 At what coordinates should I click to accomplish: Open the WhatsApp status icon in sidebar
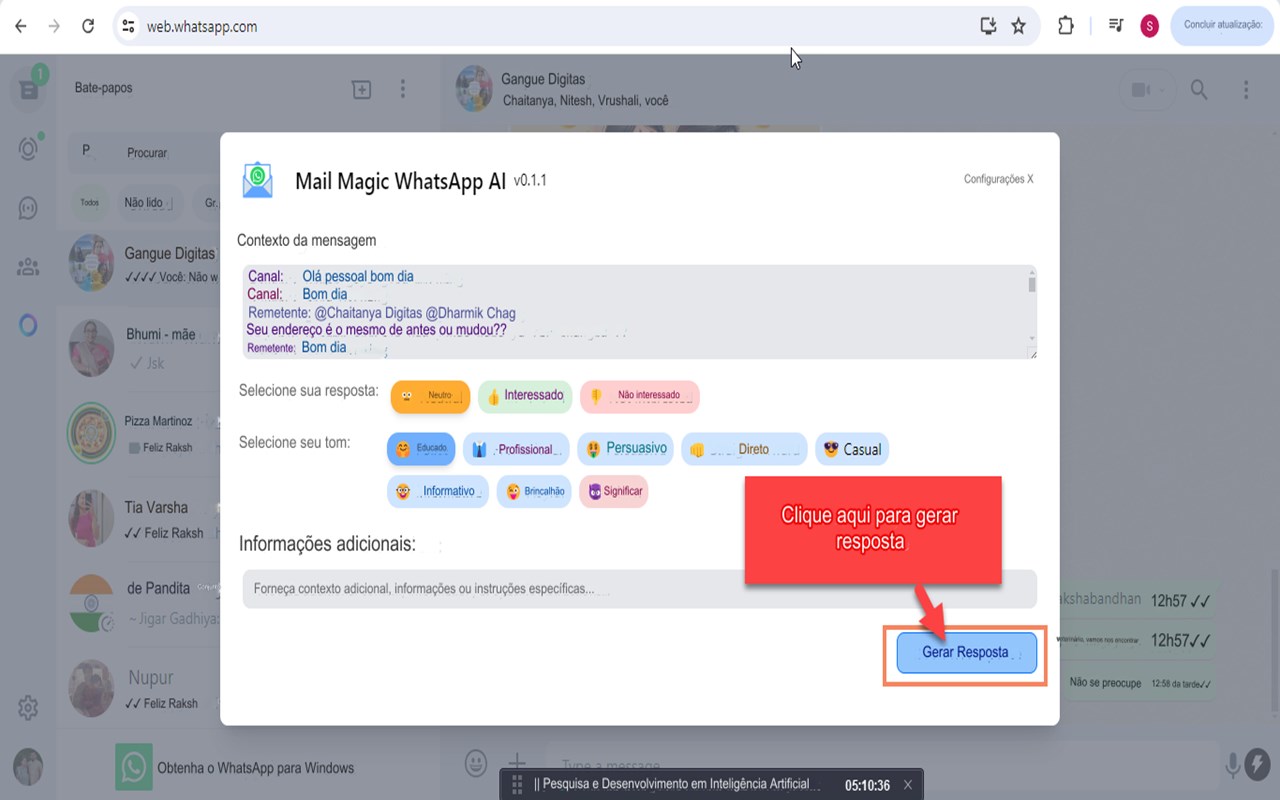coord(28,149)
